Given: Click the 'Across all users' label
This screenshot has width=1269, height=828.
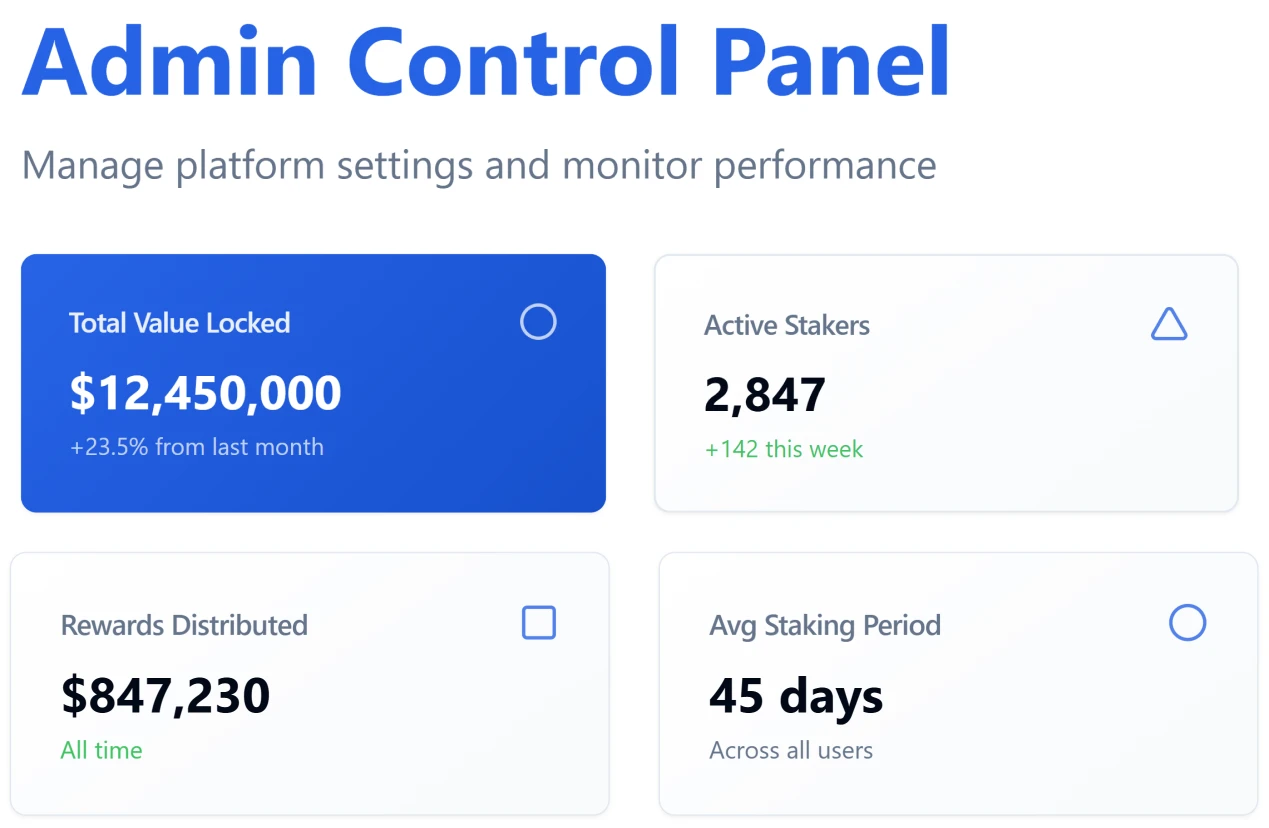Looking at the screenshot, I should pyautogui.click(x=790, y=750).
